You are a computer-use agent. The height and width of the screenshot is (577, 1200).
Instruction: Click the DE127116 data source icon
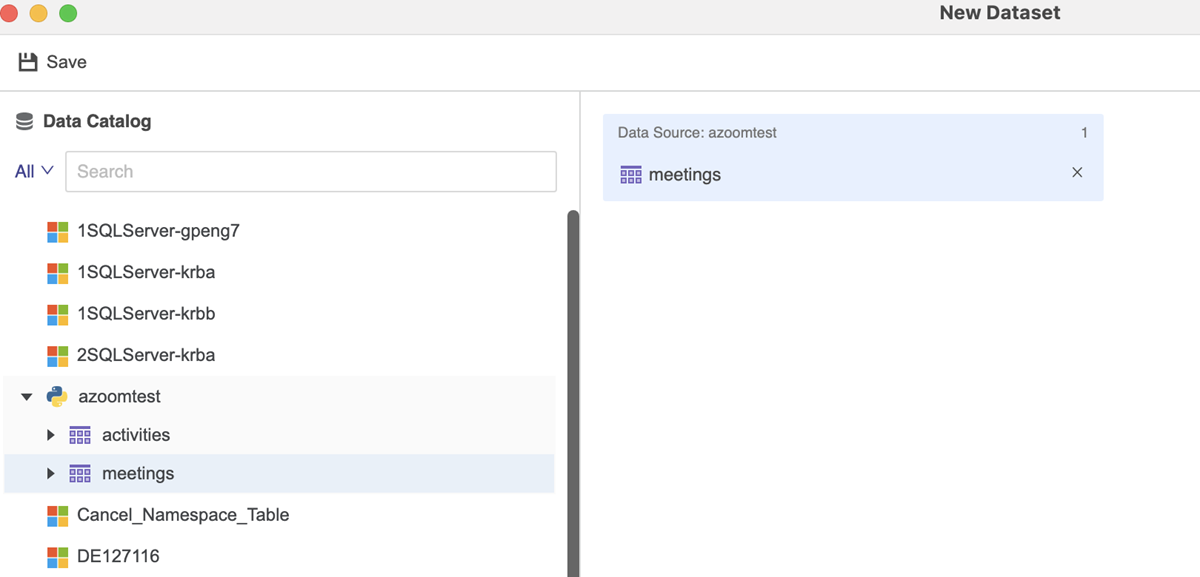pyautogui.click(x=58, y=556)
